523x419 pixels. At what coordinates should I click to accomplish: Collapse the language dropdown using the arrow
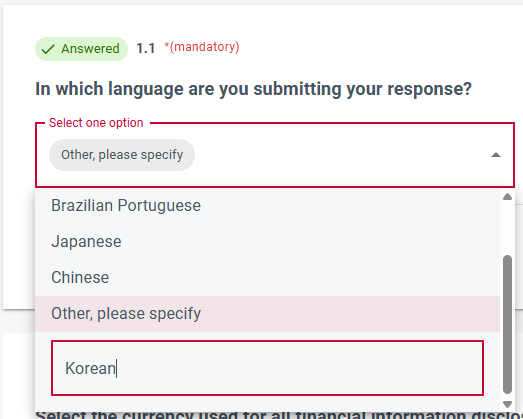(x=496, y=155)
